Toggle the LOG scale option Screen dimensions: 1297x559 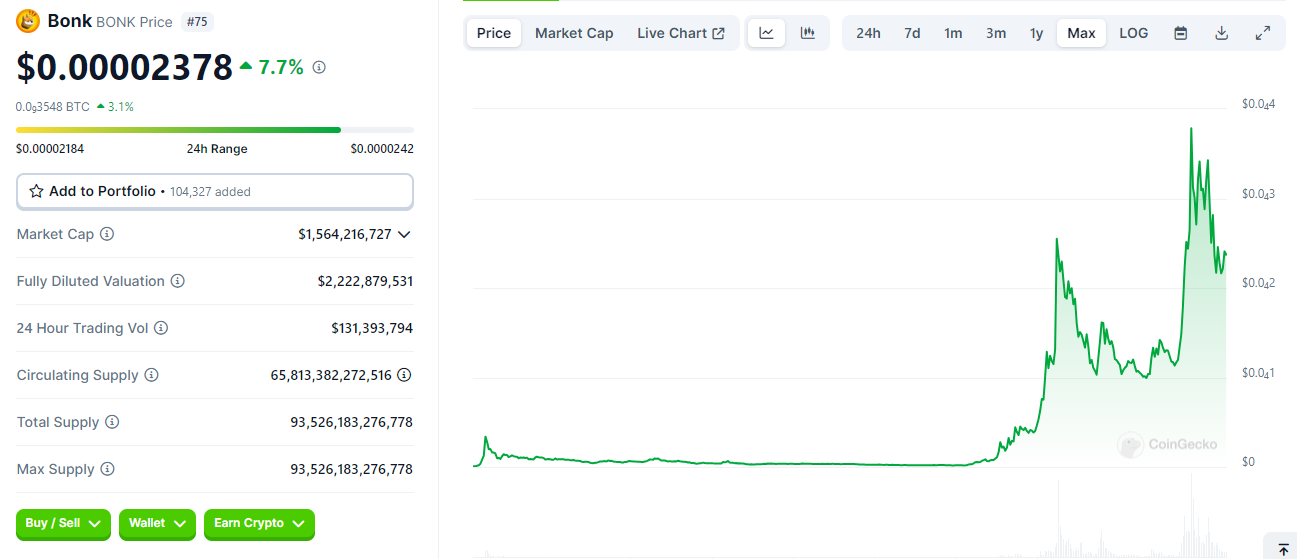(x=1134, y=33)
